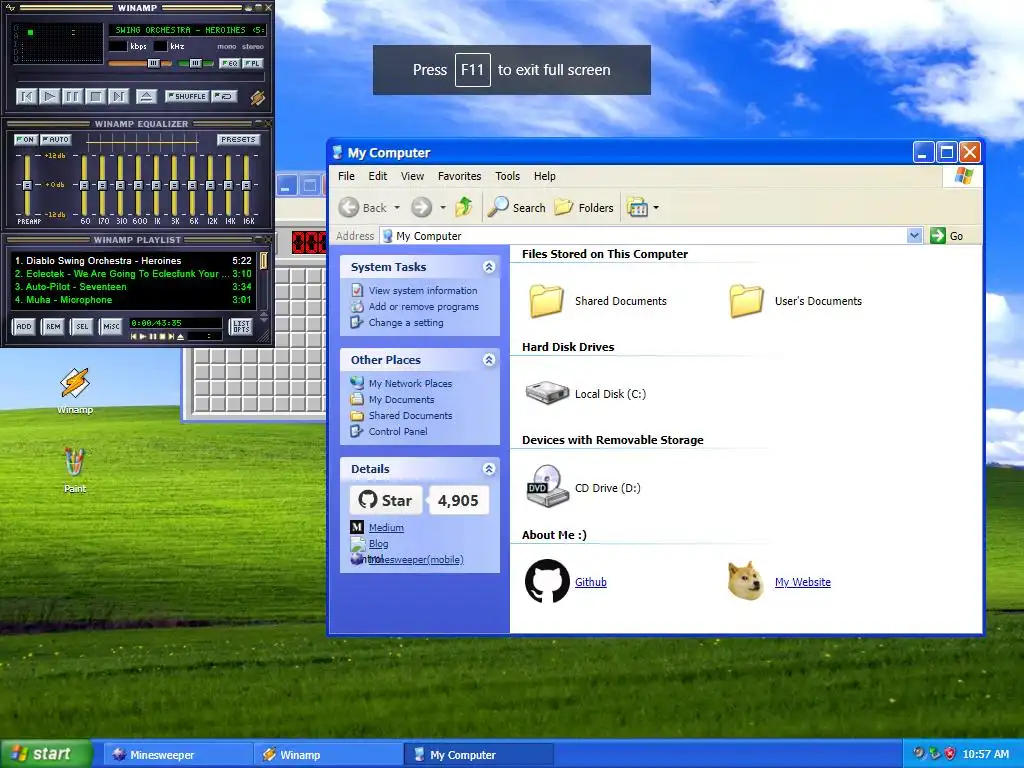Image resolution: width=1024 pixels, height=768 pixels.
Task: Open the Medium link in Details
Action: (x=386, y=528)
